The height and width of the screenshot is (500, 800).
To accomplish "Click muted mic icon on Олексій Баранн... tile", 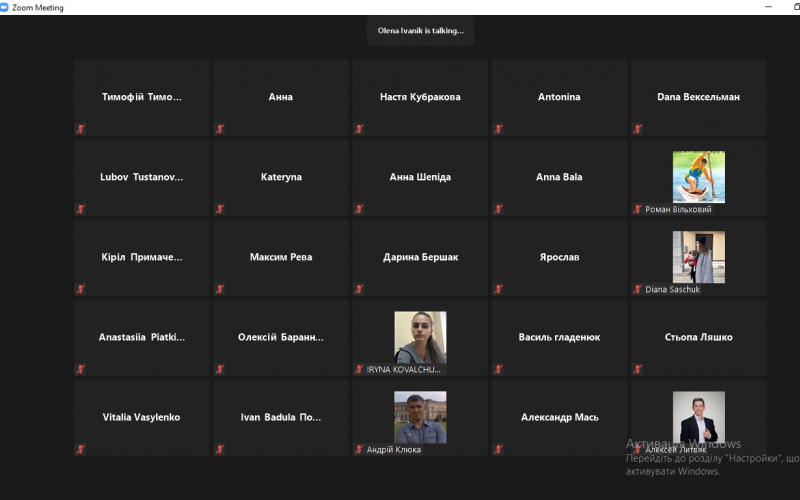I will coord(220,369).
